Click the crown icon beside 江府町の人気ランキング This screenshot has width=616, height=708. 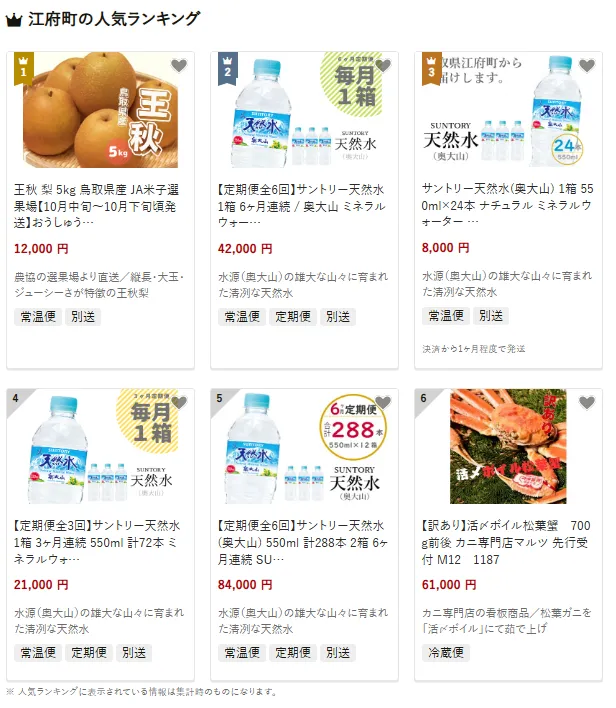pyautogui.click(x=14, y=20)
